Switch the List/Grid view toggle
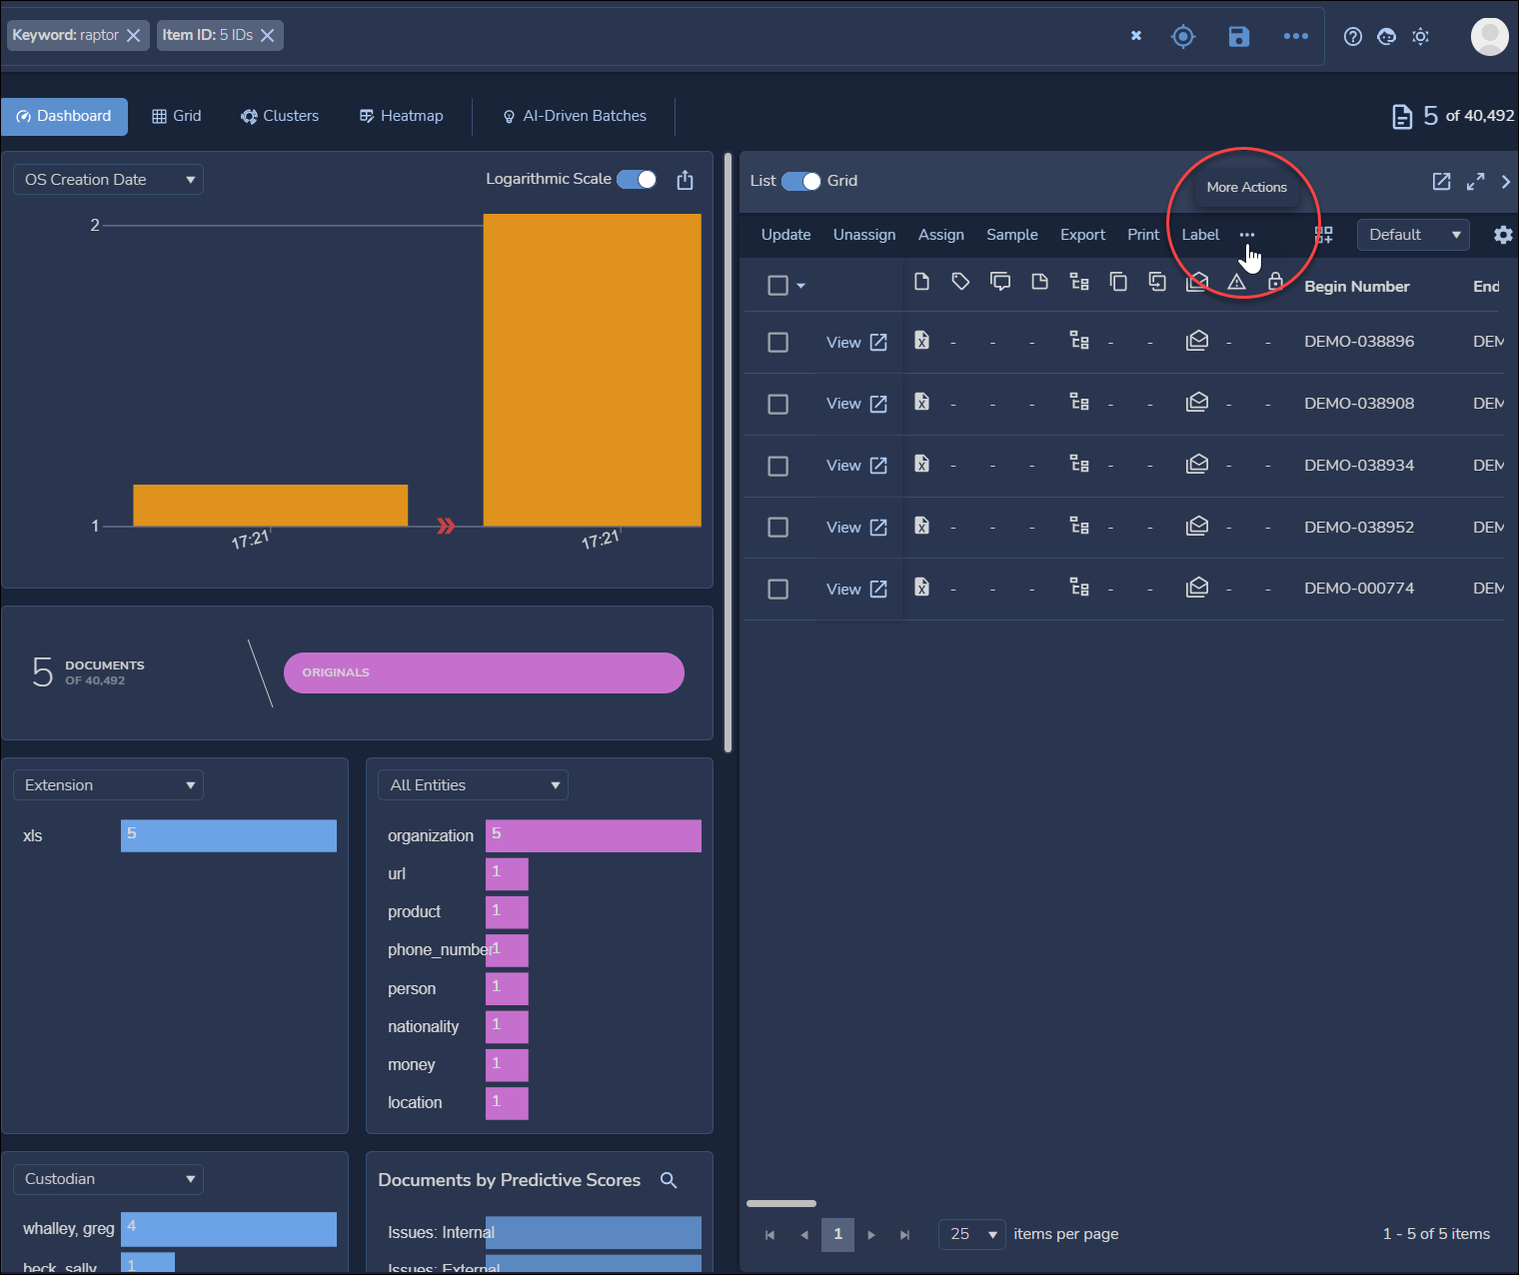Viewport: 1519px width, 1275px height. click(x=801, y=181)
